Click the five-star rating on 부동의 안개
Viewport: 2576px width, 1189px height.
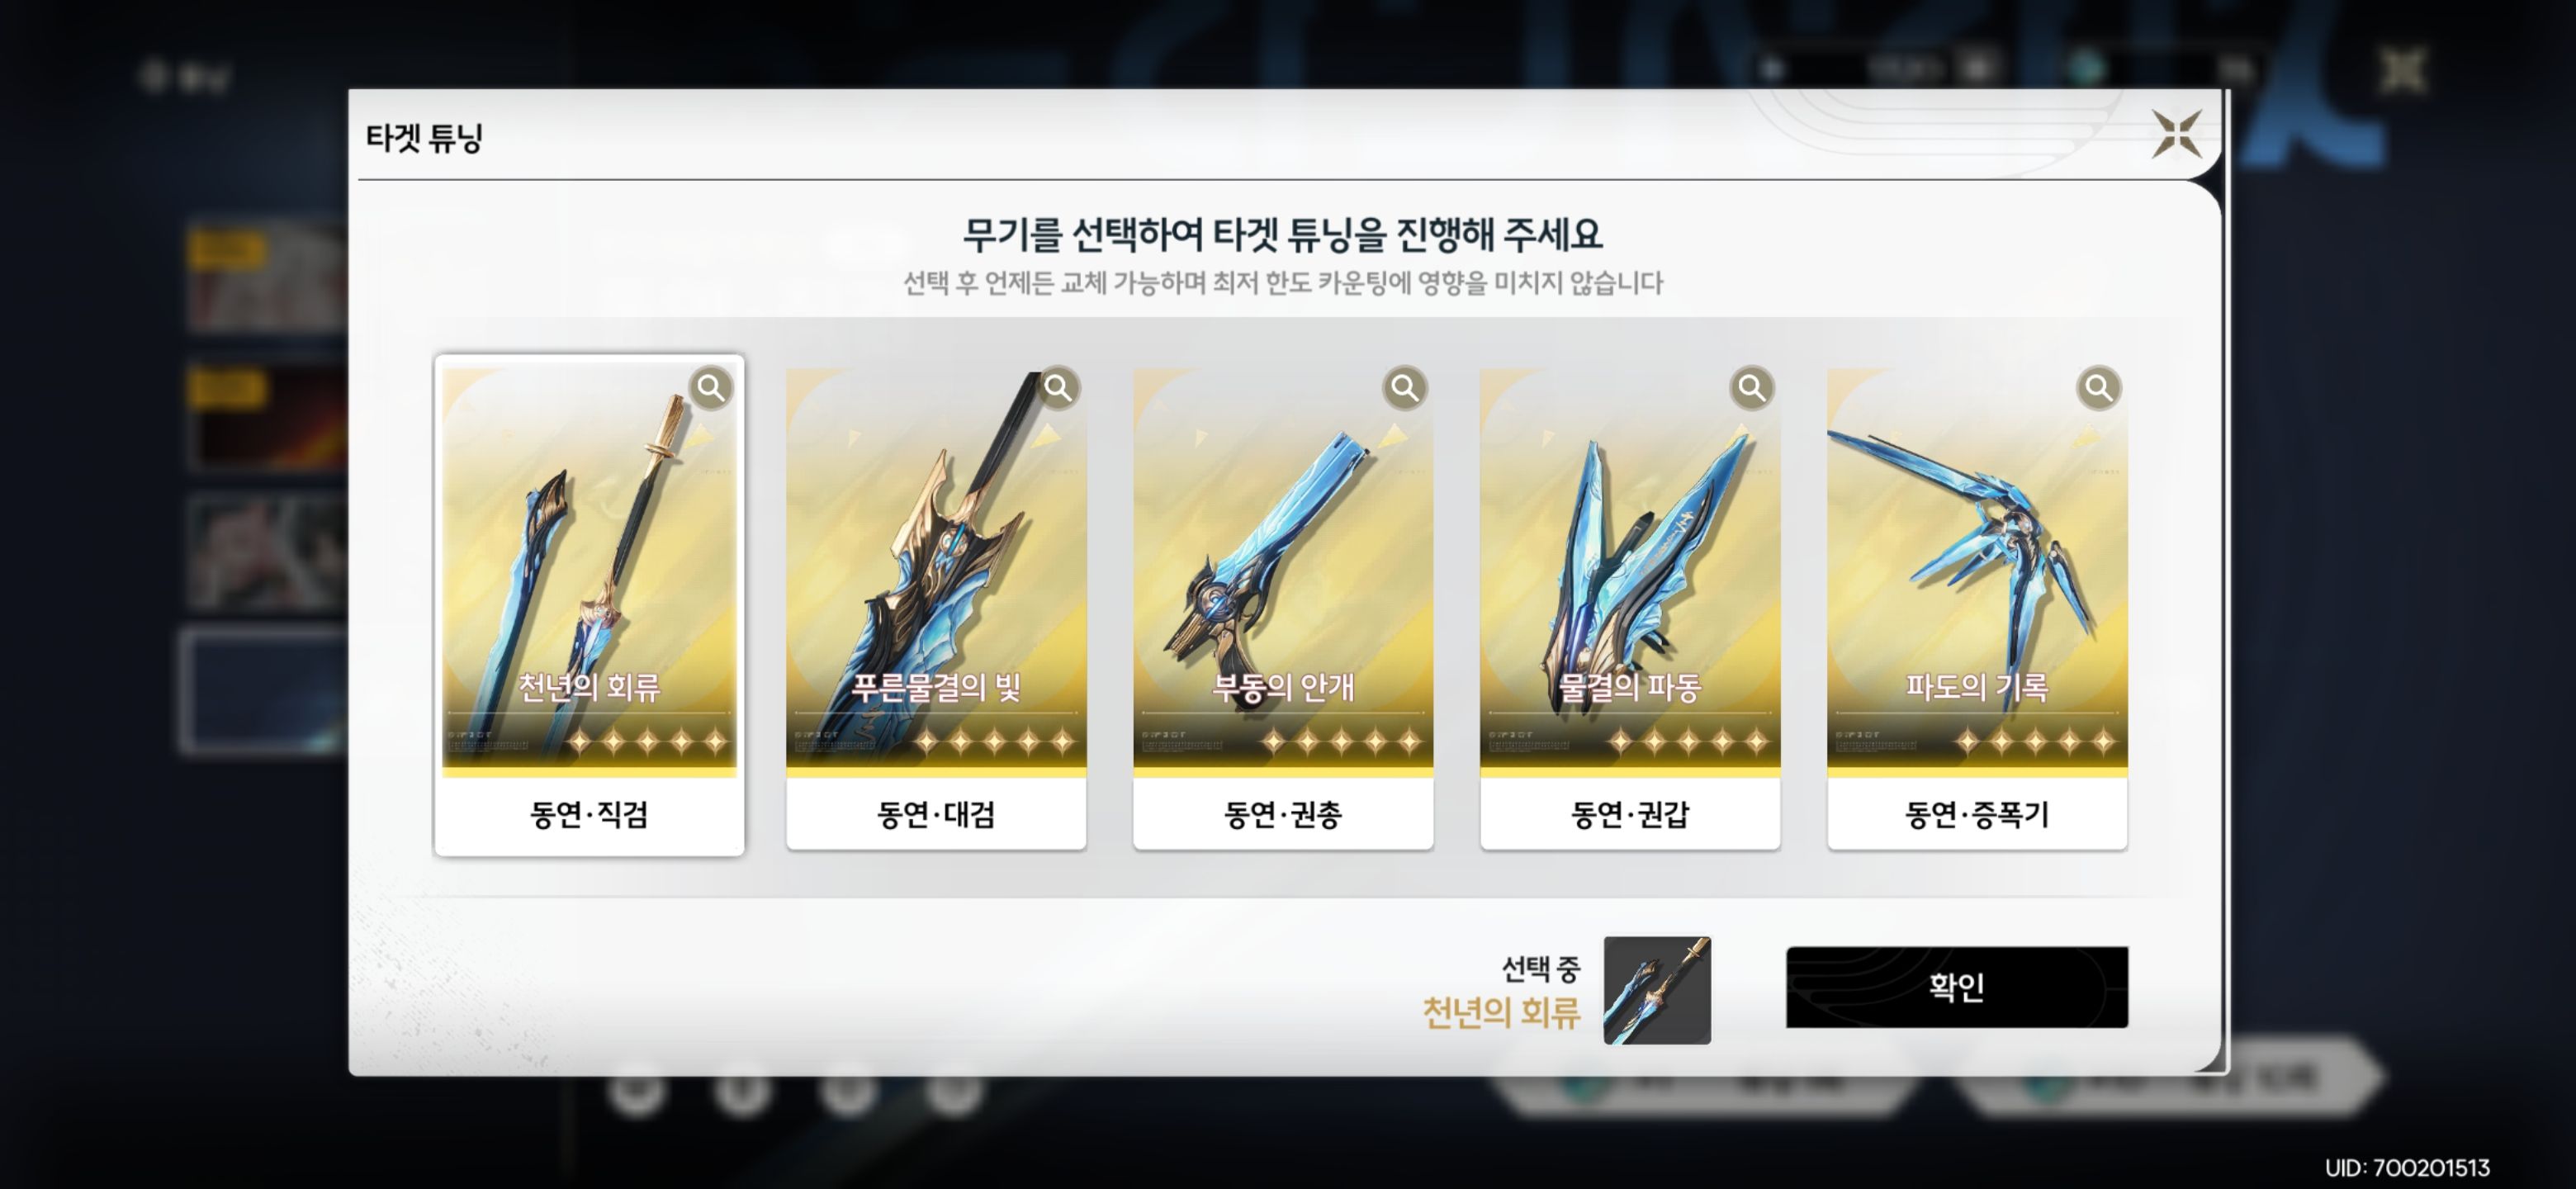(1341, 741)
